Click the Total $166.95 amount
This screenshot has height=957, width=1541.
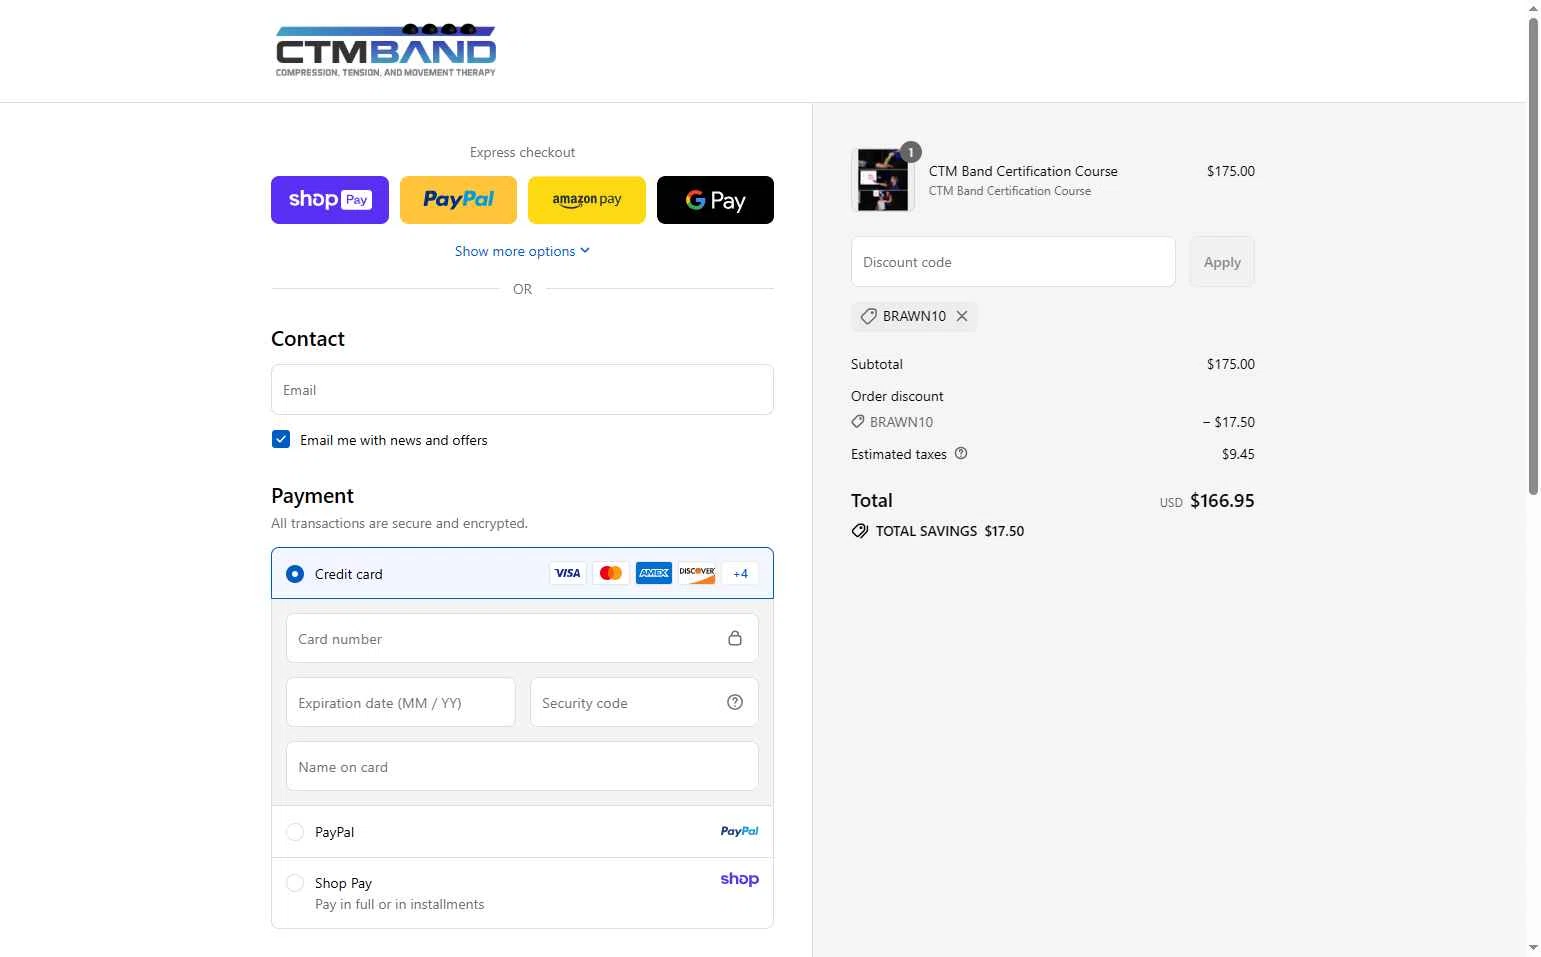coord(1222,501)
